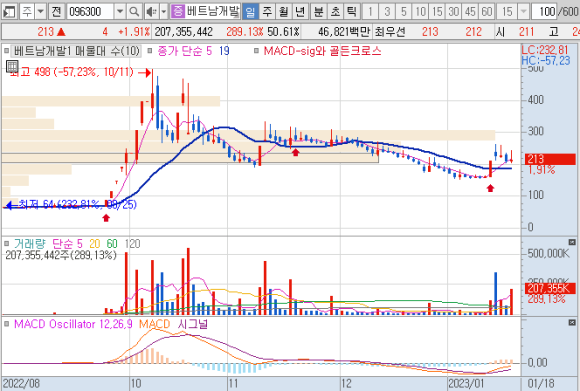Open the custom interval '15' dropdown arrow
The height and width of the screenshot is (391, 580).
click(x=523, y=12)
